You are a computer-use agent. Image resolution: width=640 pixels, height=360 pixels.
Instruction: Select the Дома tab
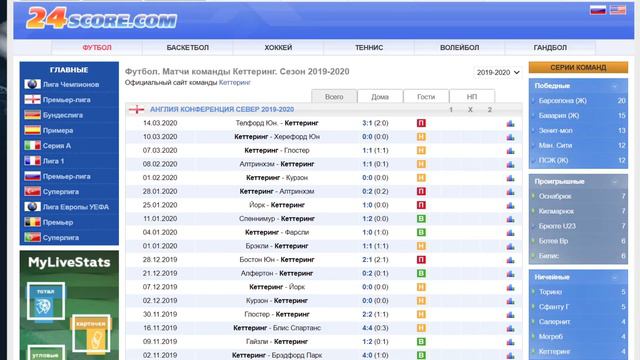(x=380, y=97)
